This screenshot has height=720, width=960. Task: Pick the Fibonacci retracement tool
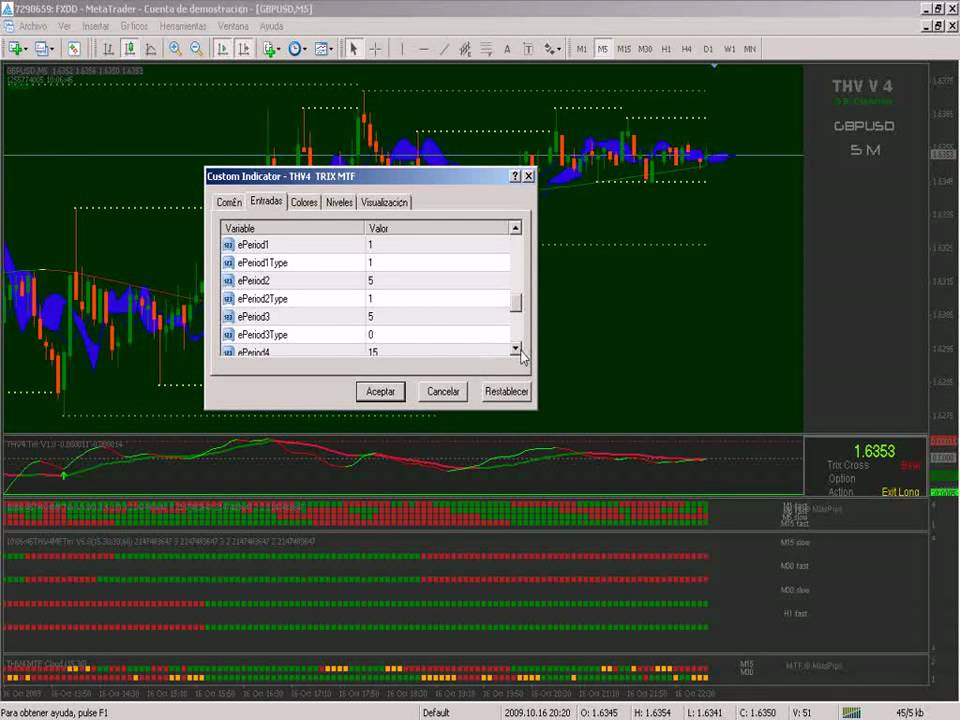pos(486,49)
